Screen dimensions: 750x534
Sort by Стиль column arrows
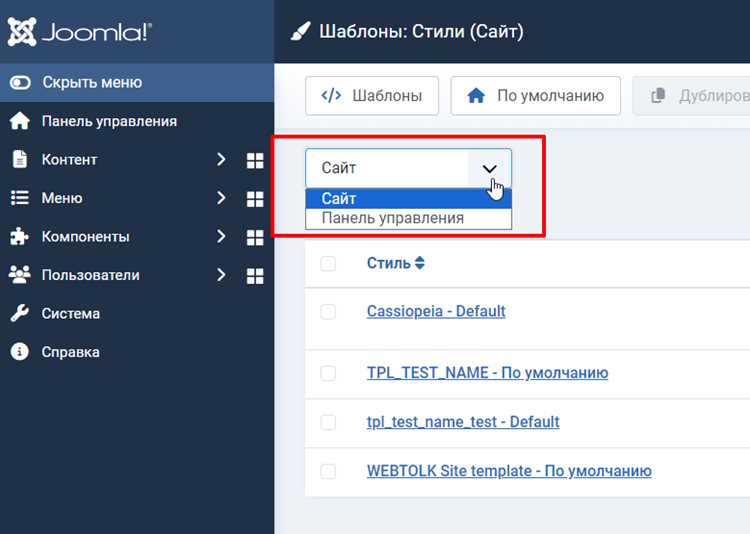[x=419, y=263]
